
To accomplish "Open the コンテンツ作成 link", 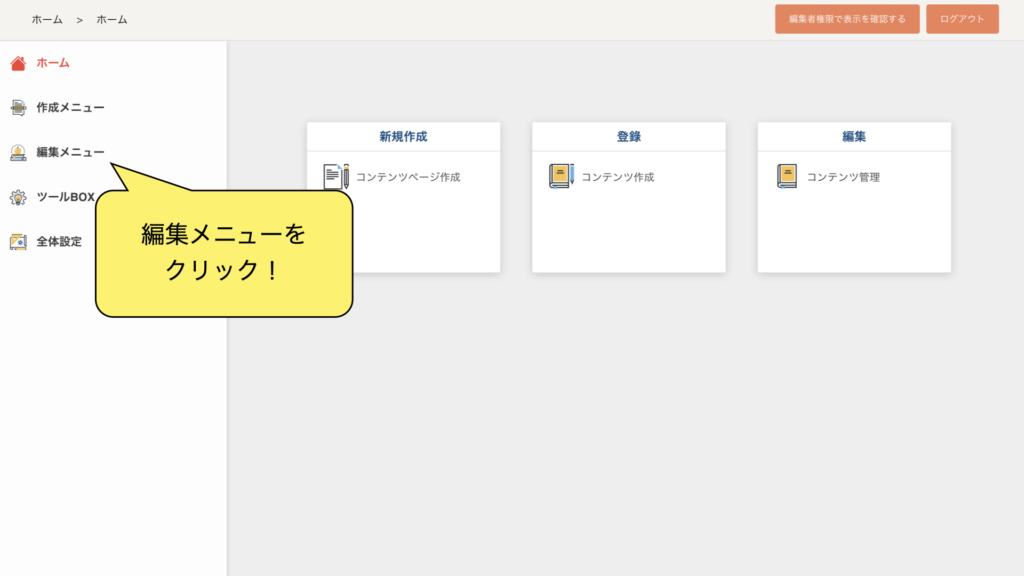I will click(617, 177).
